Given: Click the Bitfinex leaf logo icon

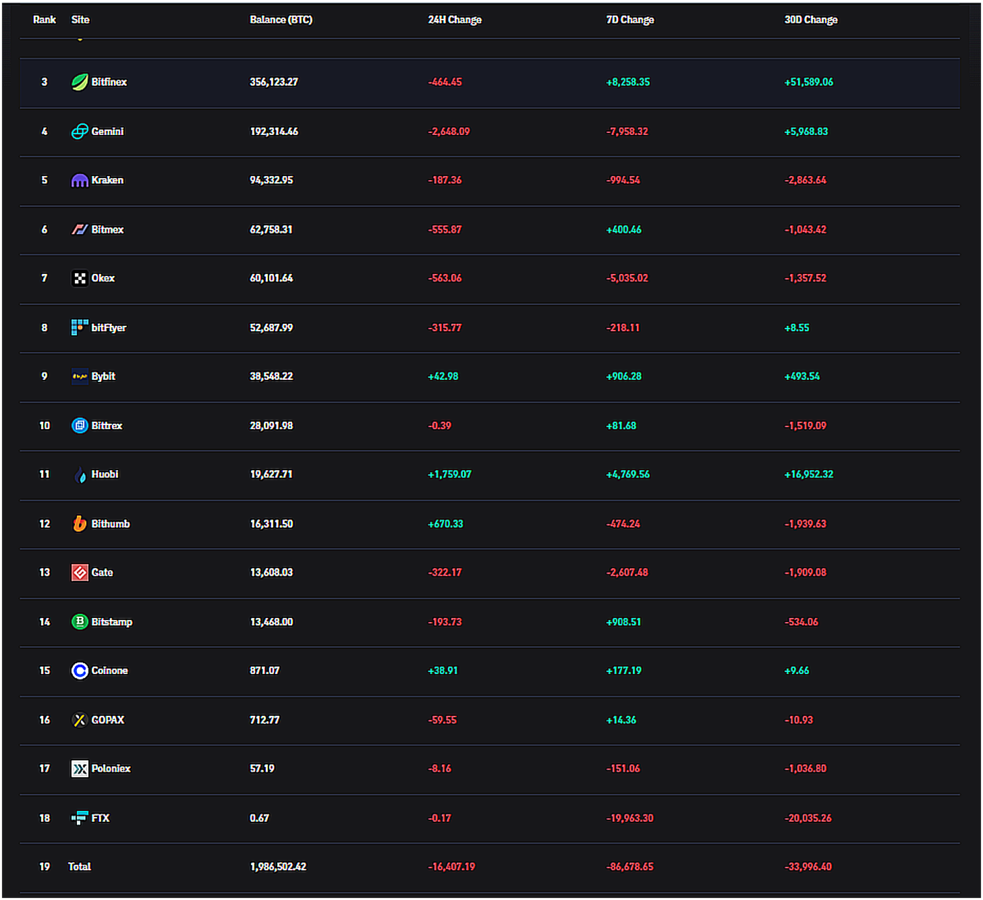Looking at the screenshot, I should click(x=80, y=82).
